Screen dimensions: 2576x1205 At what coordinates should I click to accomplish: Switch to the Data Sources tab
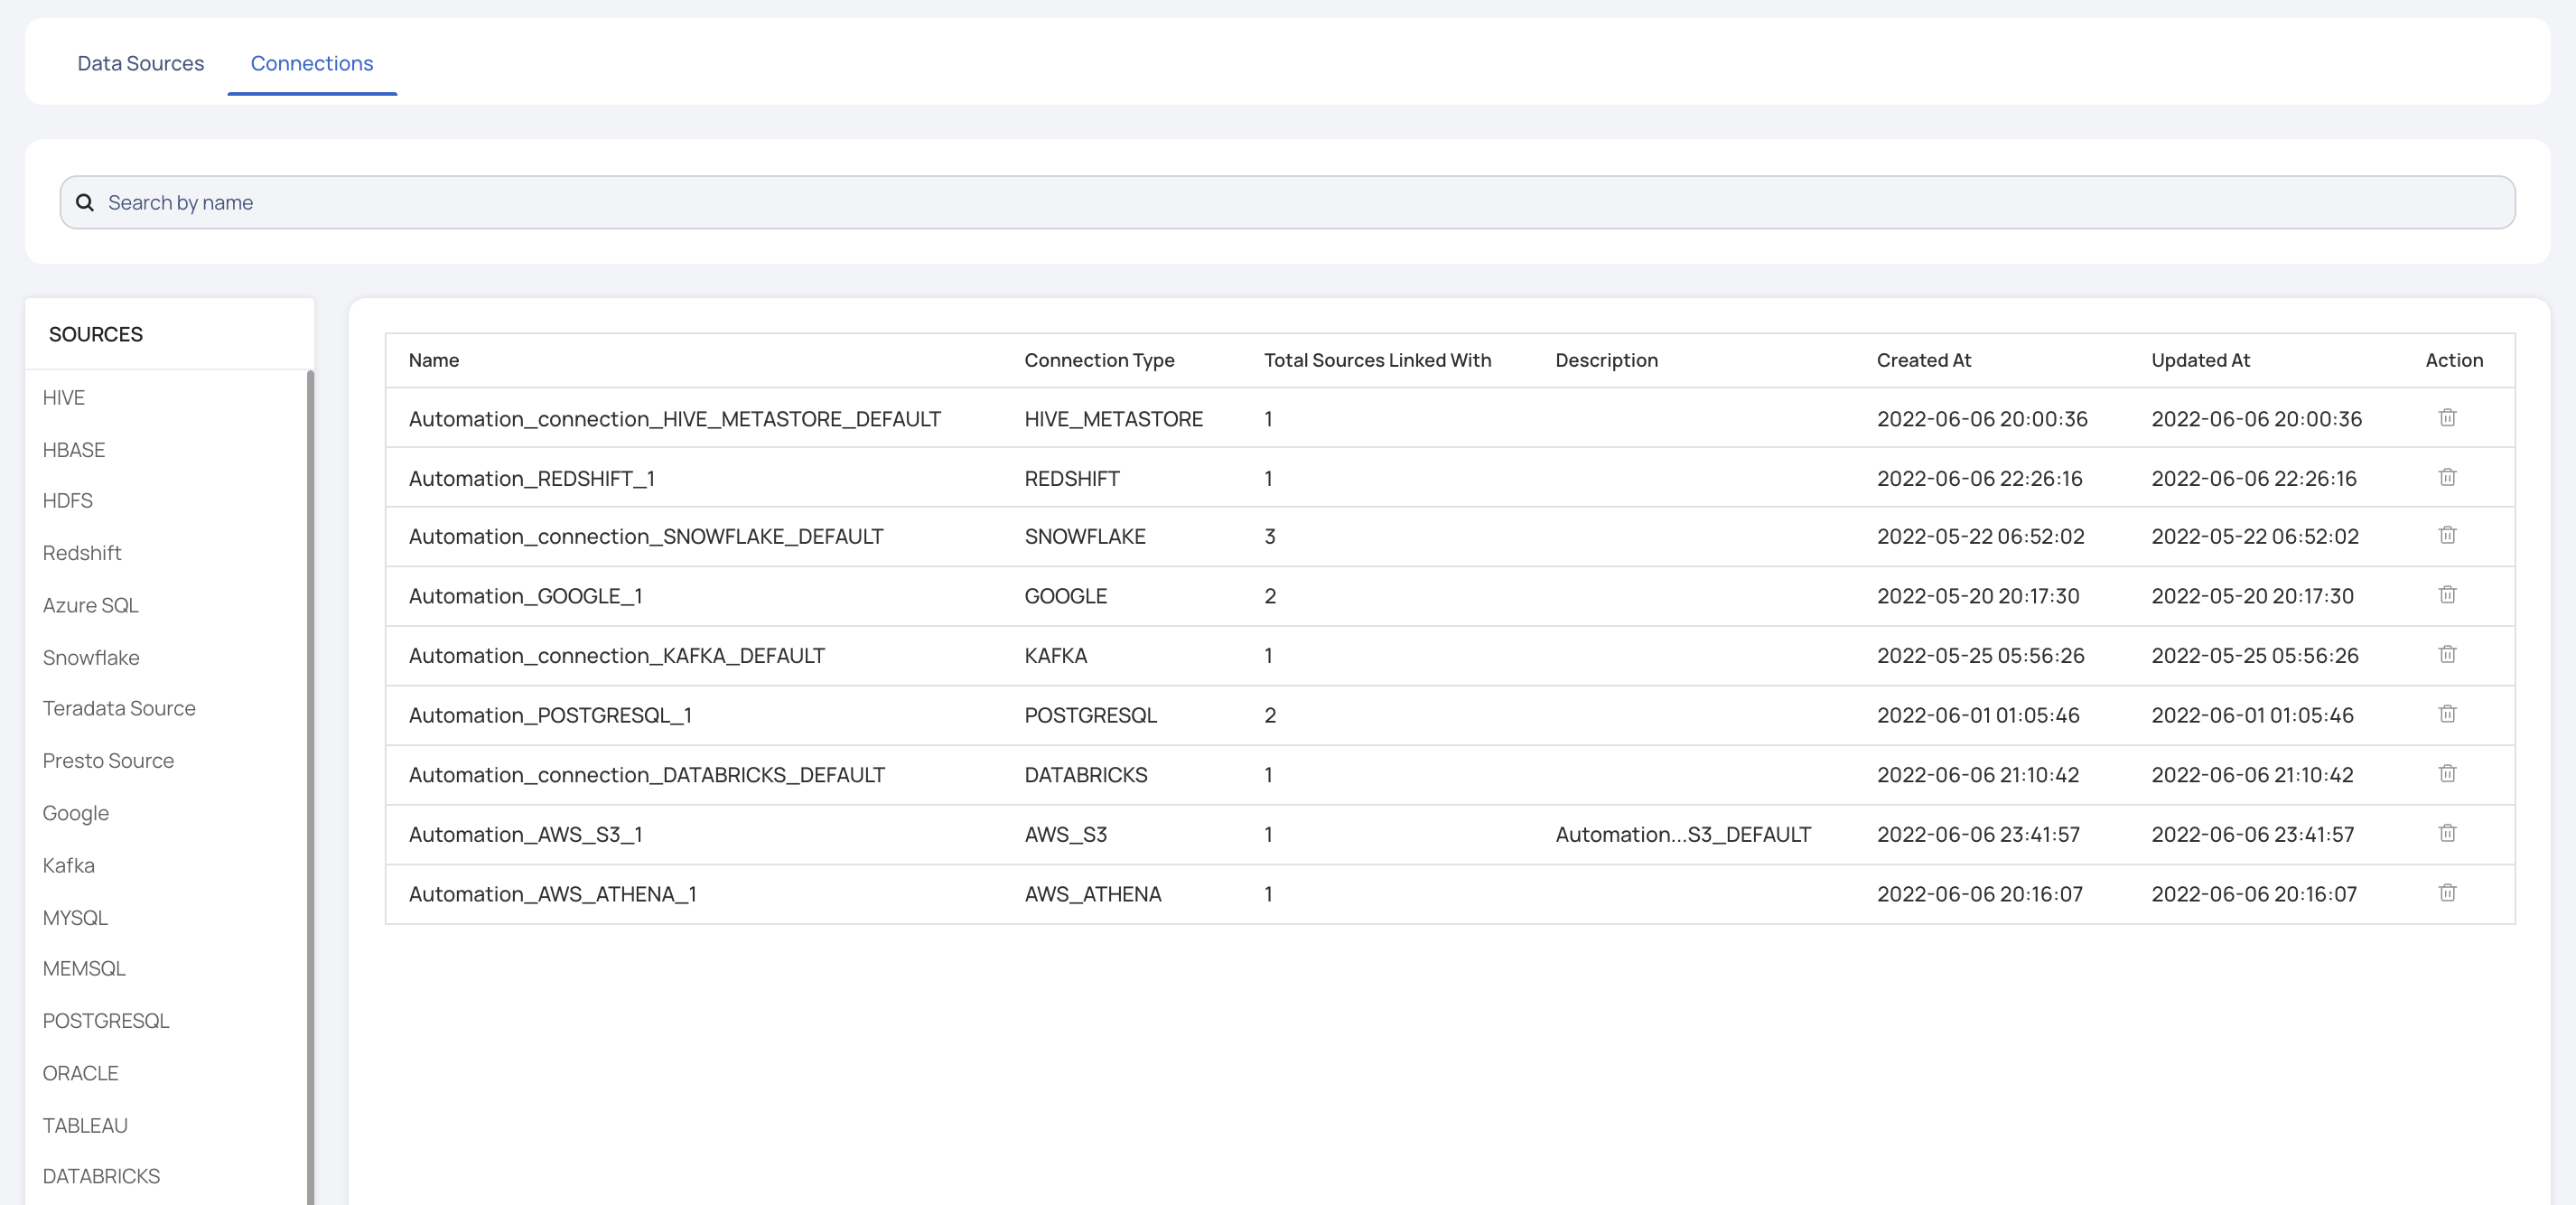(140, 63)
